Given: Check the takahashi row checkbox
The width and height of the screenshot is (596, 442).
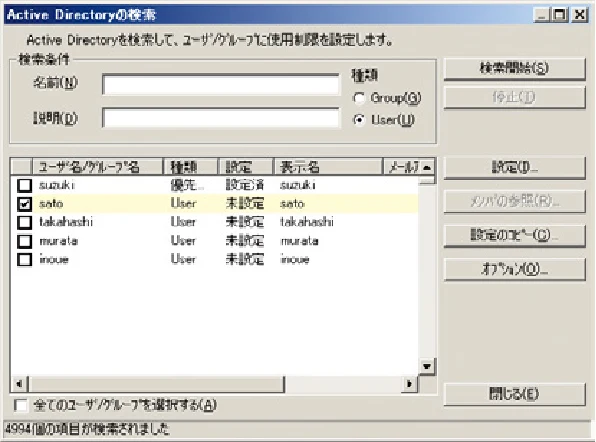Looking at the screenshot, I should (25, 222).
